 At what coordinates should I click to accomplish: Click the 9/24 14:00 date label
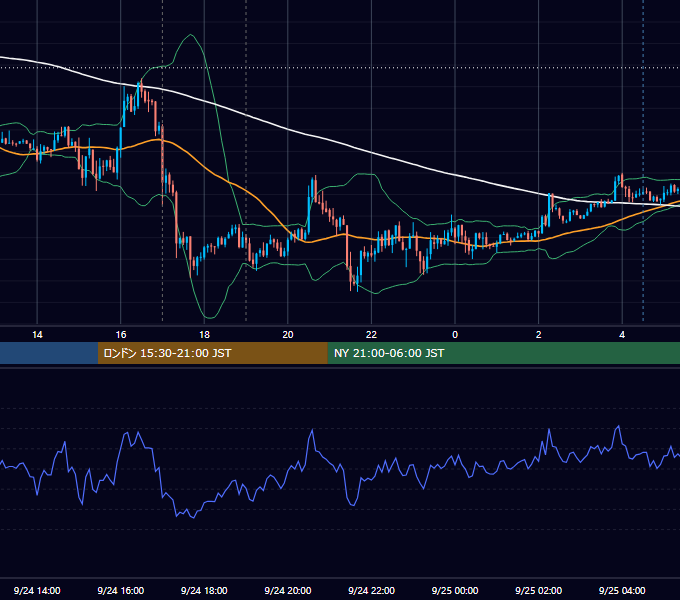coord(37,590)
